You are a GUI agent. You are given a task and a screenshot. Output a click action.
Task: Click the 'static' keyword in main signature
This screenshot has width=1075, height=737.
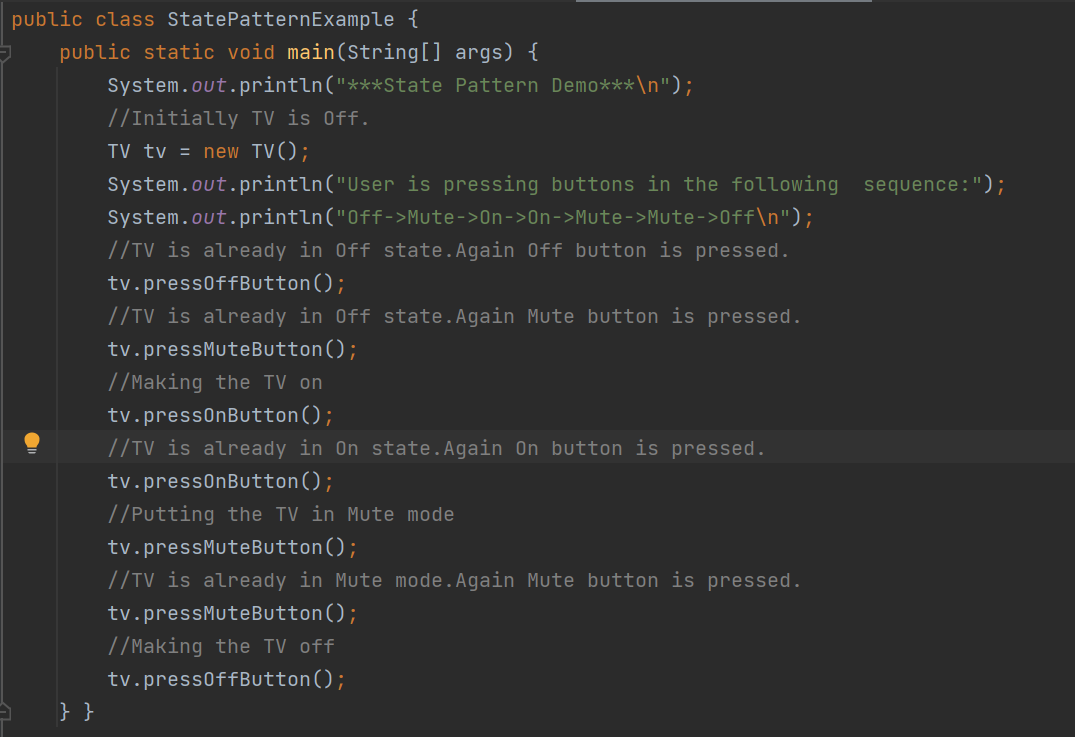179,53
